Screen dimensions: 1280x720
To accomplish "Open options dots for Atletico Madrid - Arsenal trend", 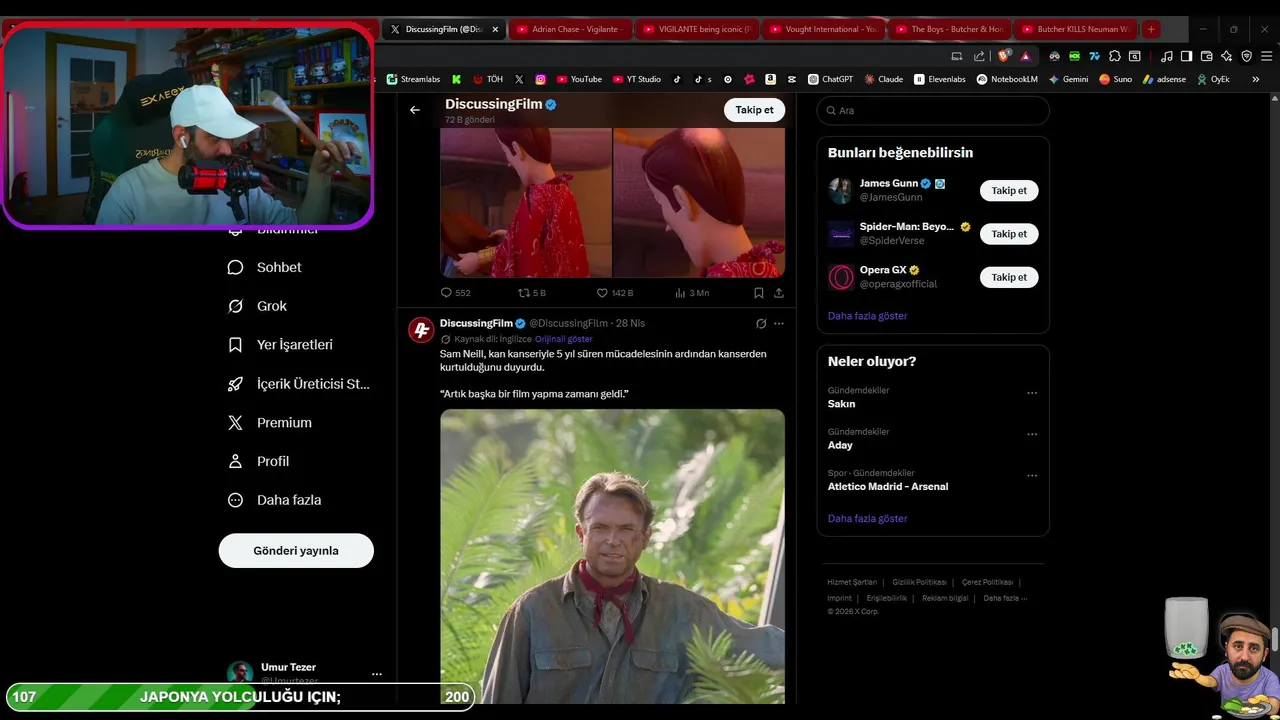I will coord(1032,475).
